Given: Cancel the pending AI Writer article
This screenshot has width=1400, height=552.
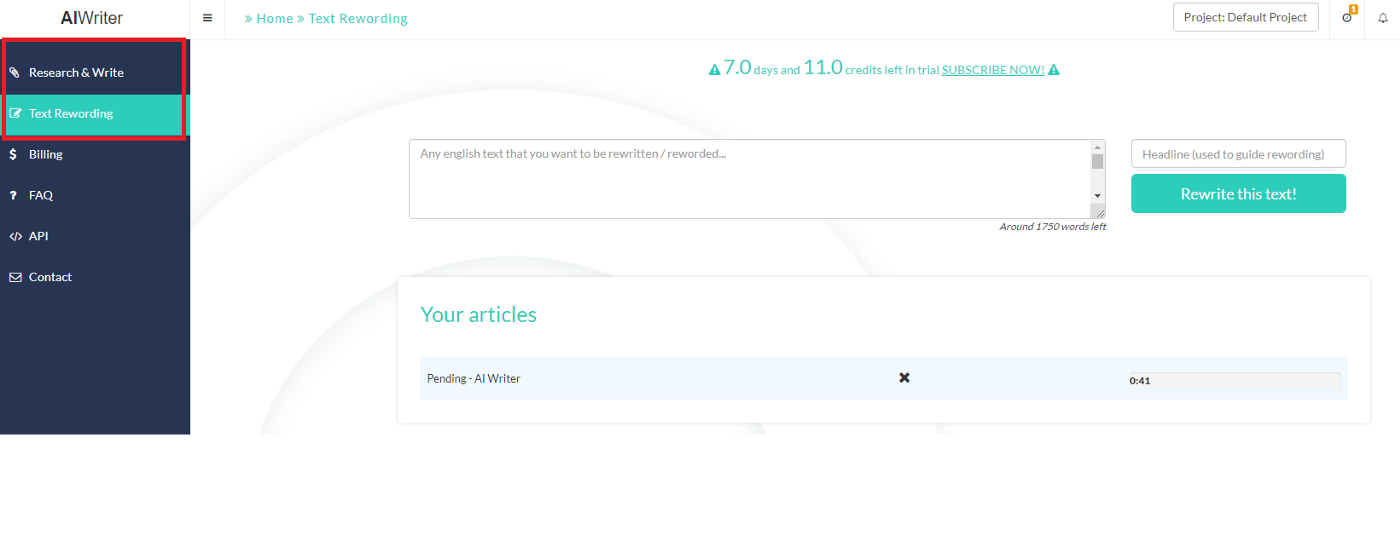Looking at the screenshot, I should click(x=904, y=378).
